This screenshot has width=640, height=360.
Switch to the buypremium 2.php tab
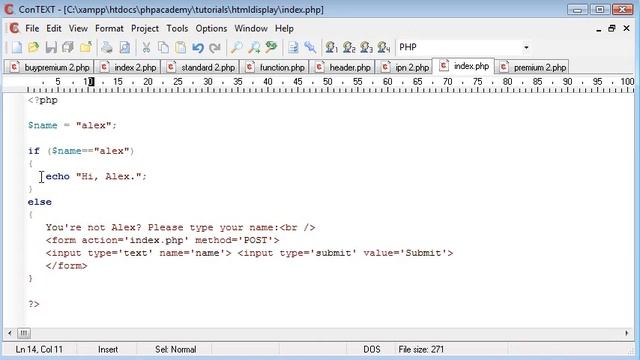(49, 67)
